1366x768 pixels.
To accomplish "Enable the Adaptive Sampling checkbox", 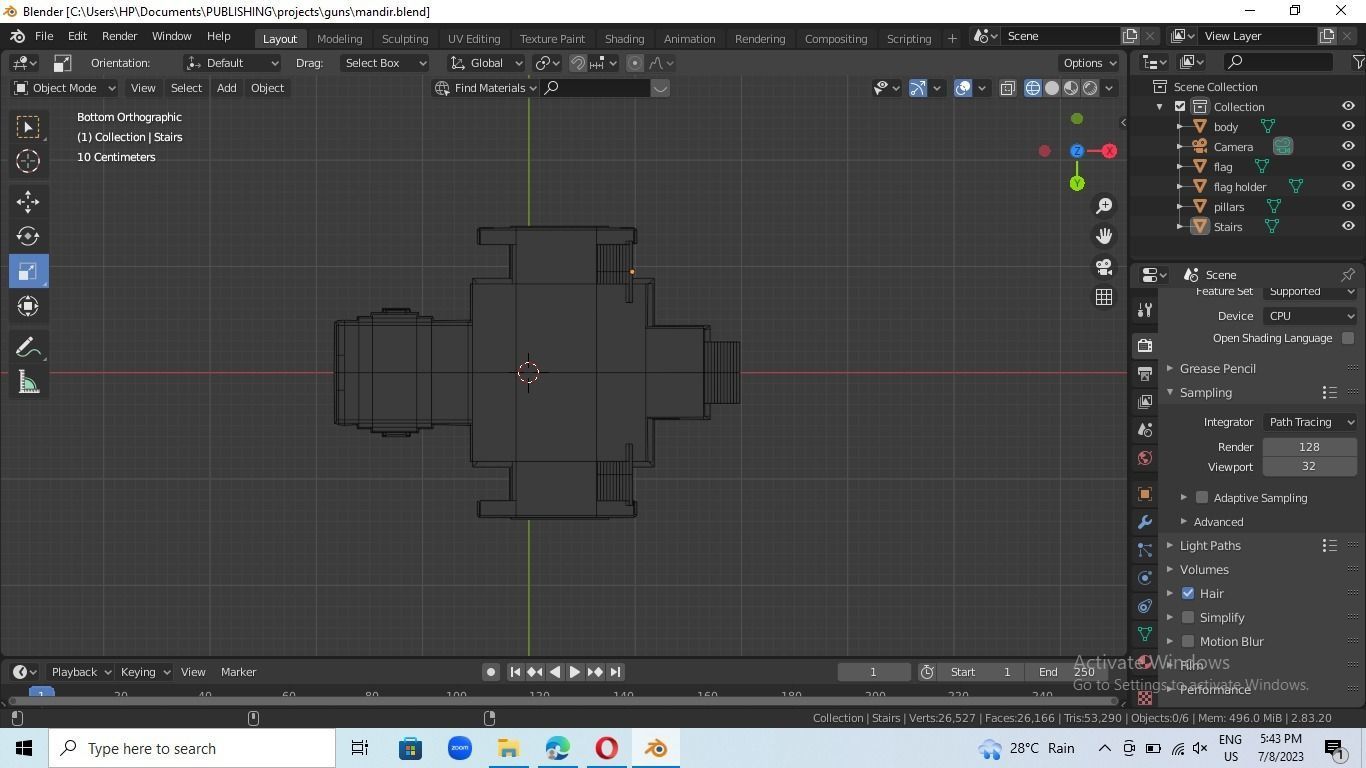I will [x=1202, y=497].
